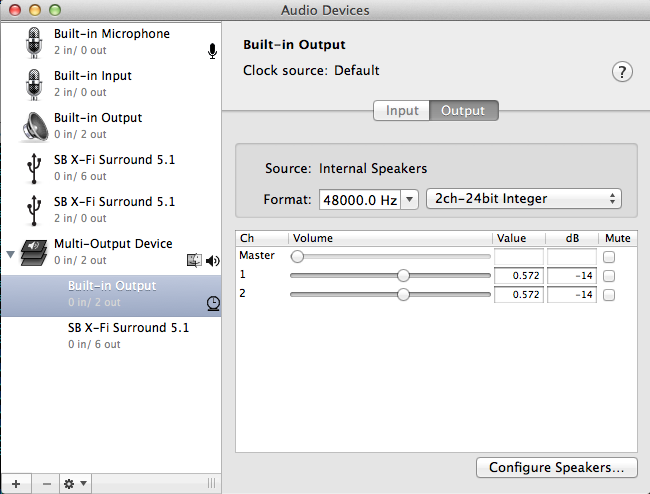650x494 pixels.
Task: Open the gear action menu
Action: 74,483
